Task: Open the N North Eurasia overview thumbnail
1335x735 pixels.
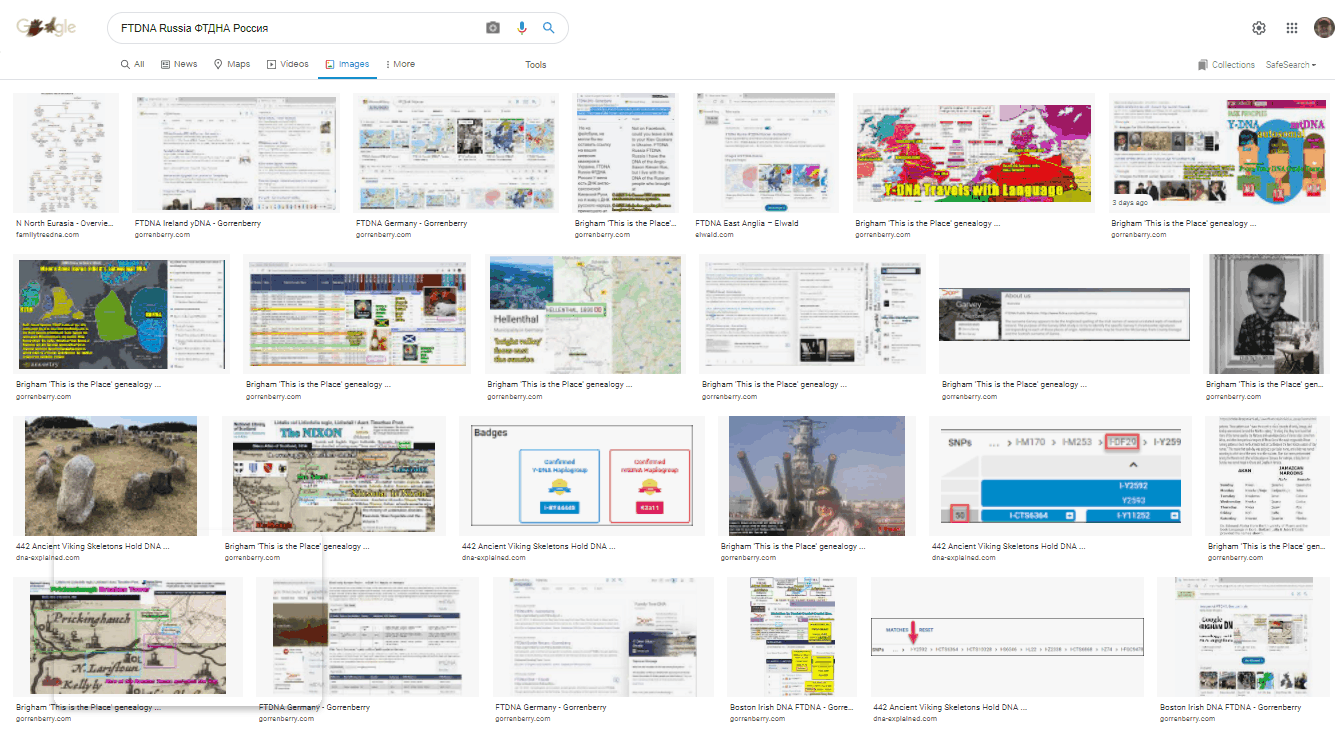Action: click(x=65, y=153)
